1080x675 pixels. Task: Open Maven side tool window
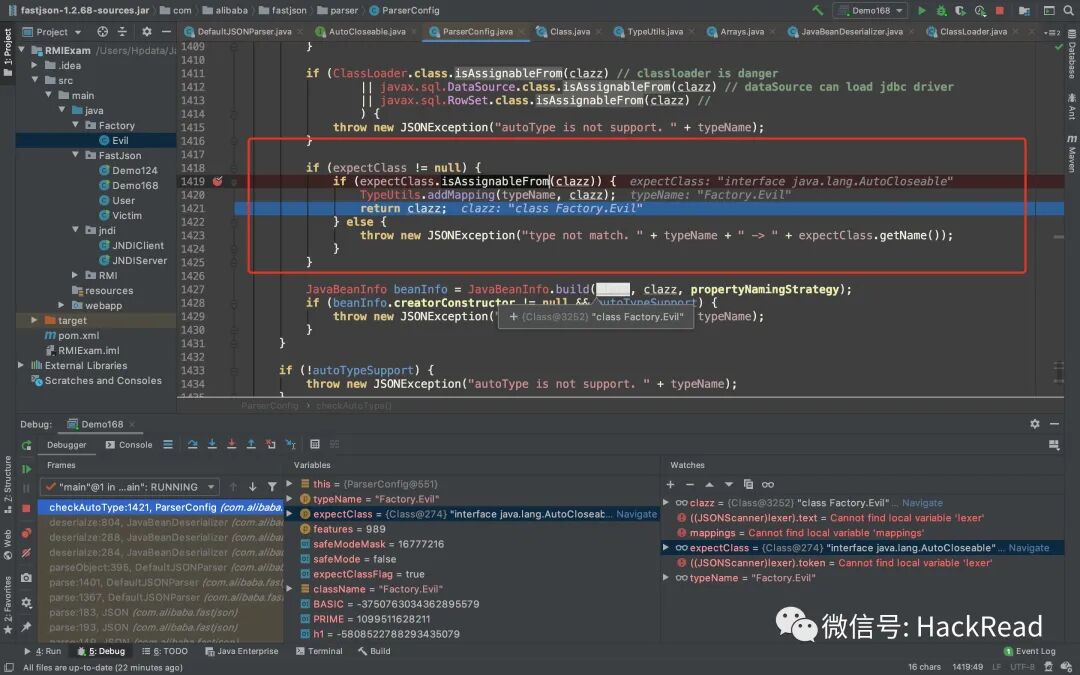pyautogui.click(x=1072, y=154)
